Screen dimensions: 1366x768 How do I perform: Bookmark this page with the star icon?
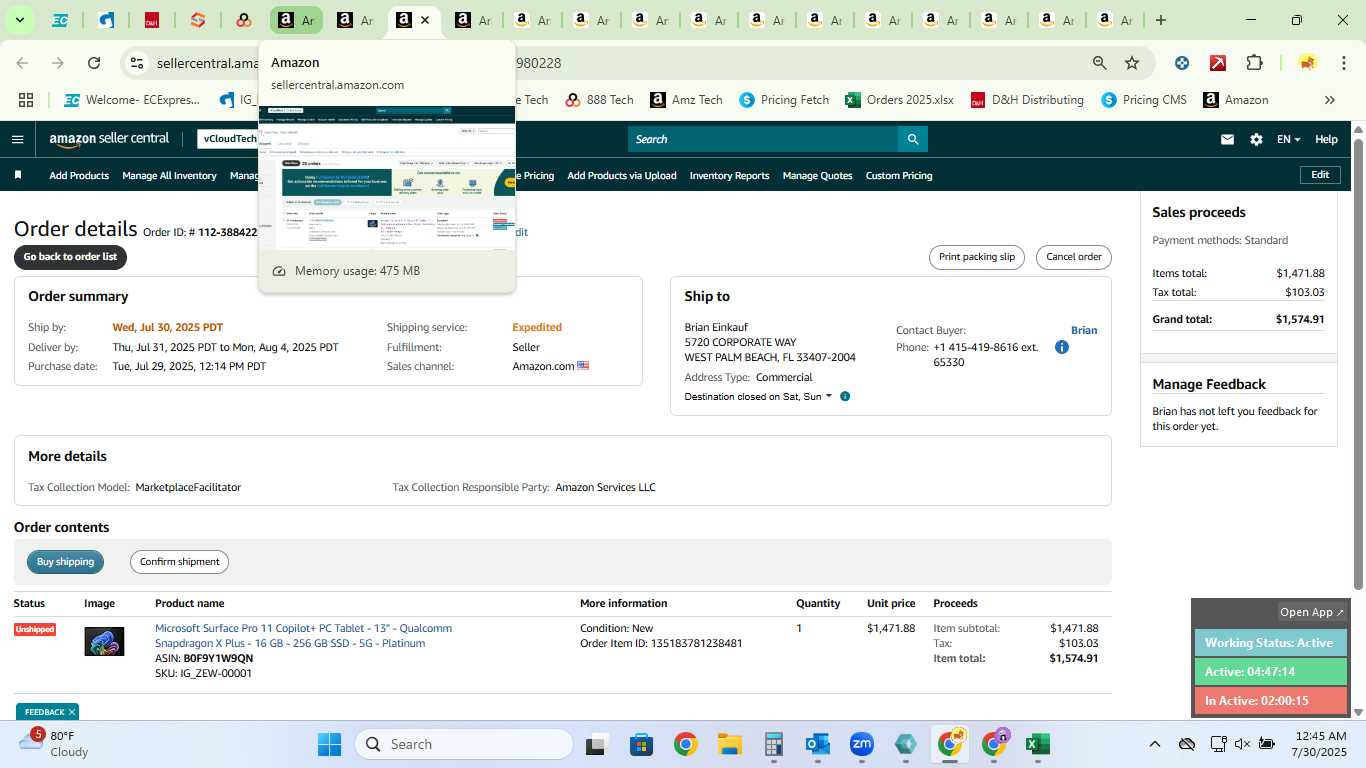[x=1132, y=63]
